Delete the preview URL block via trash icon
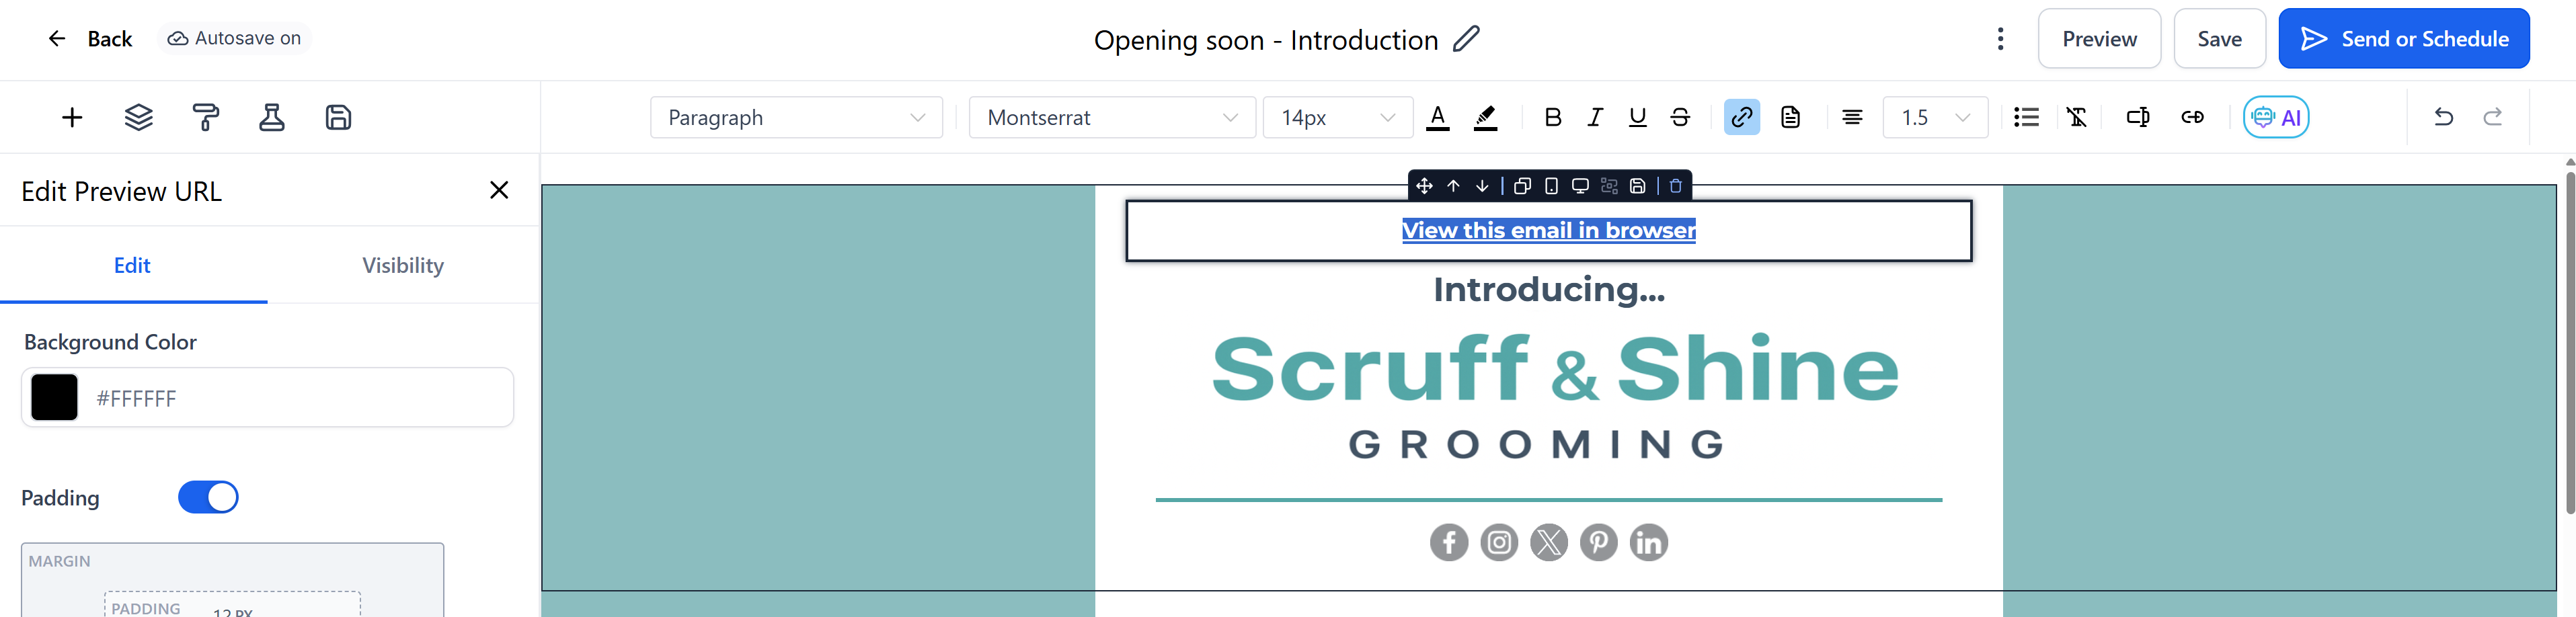 (1675, 185)
